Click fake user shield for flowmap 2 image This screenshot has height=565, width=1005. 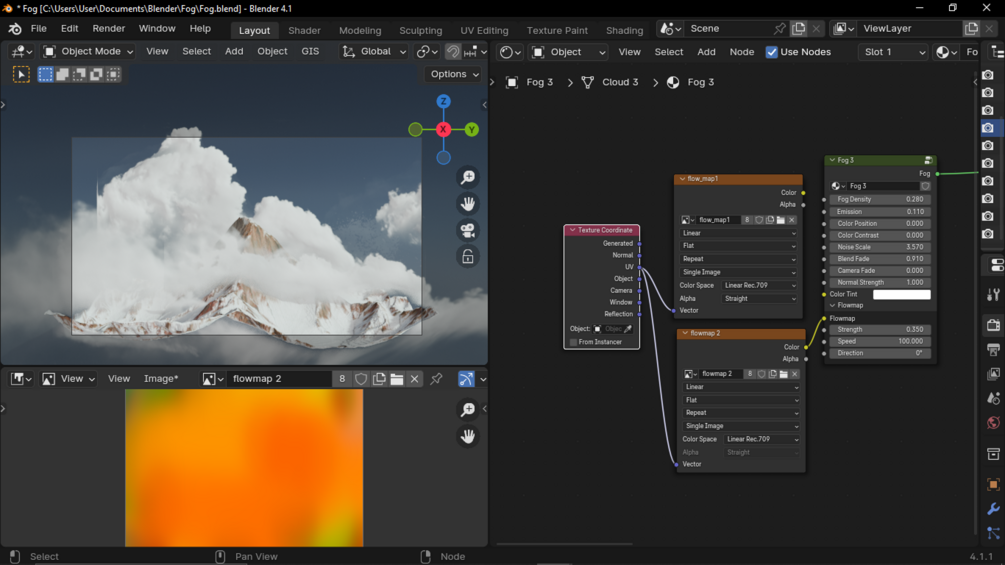361,379
